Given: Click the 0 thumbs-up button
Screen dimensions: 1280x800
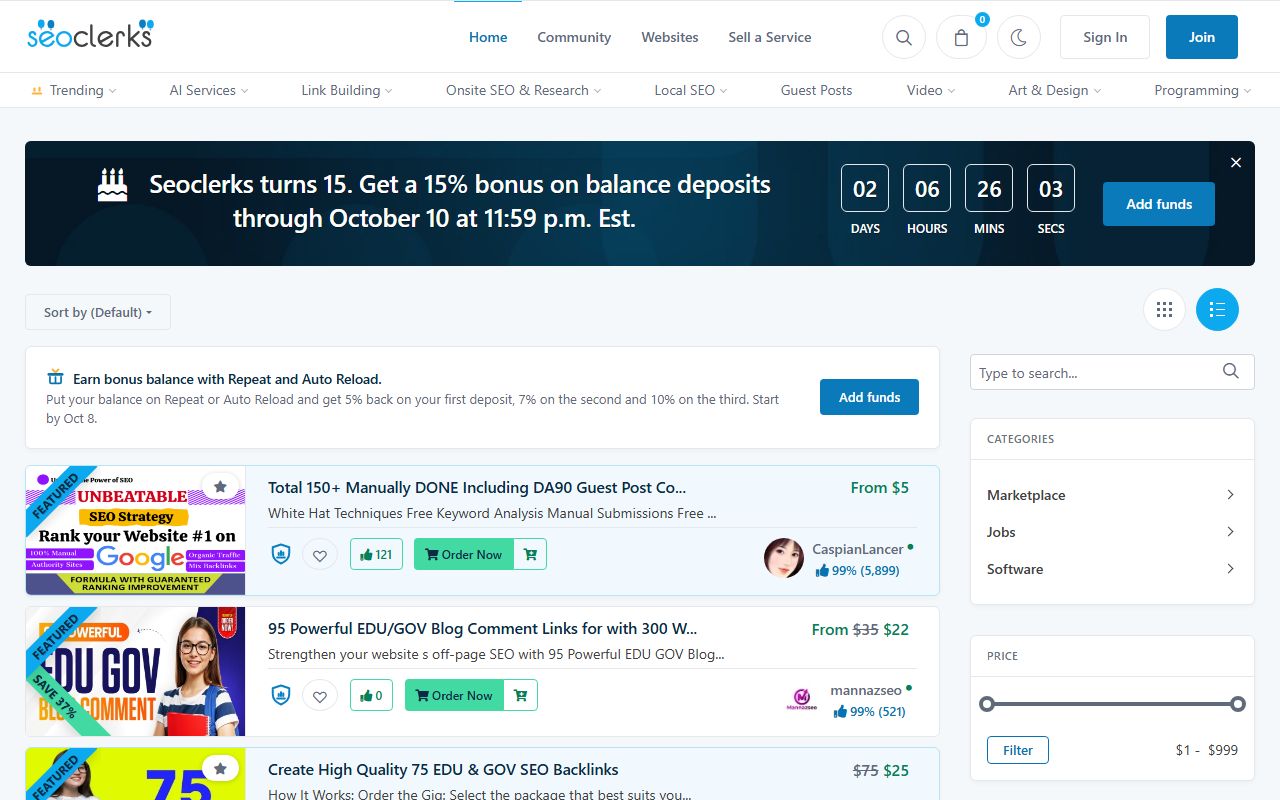Looking at the screenshot, I should (371, 695).
